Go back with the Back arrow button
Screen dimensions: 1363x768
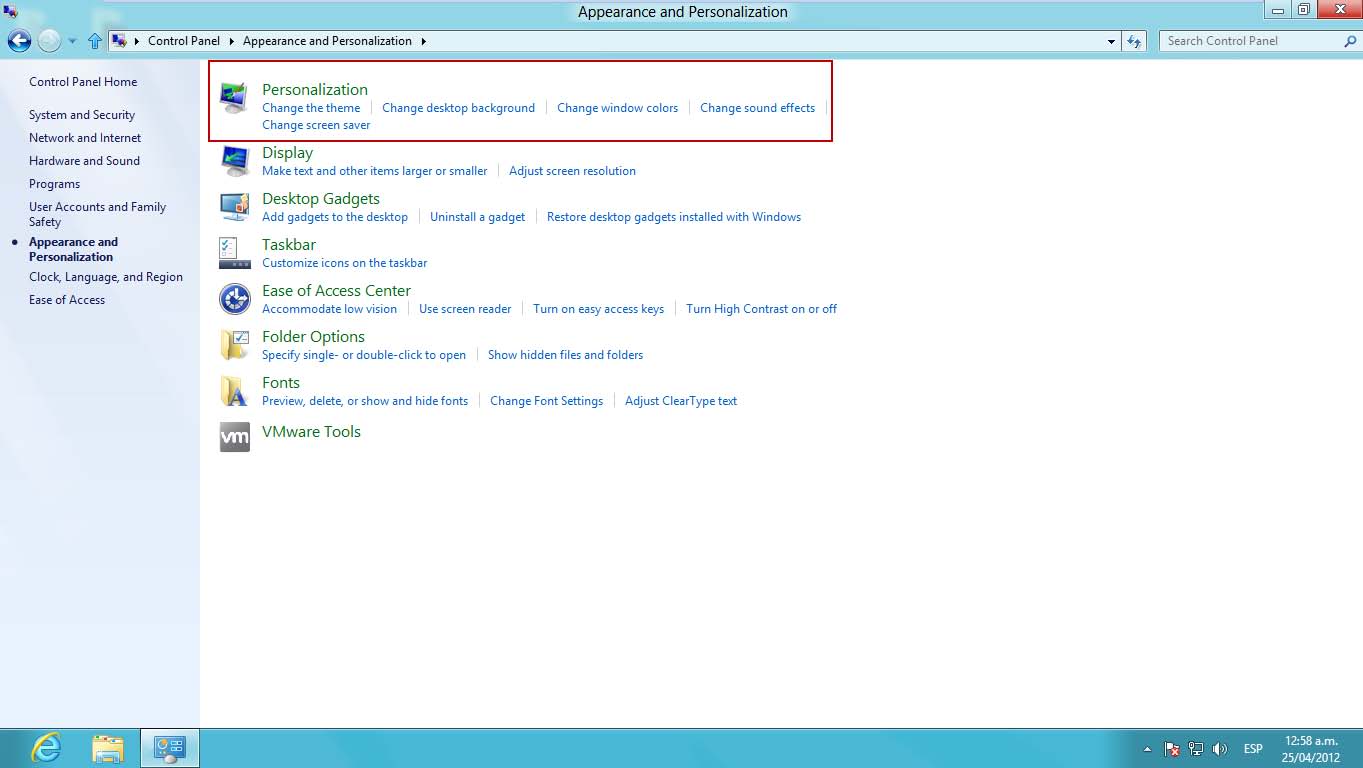[x=19, y=41]
